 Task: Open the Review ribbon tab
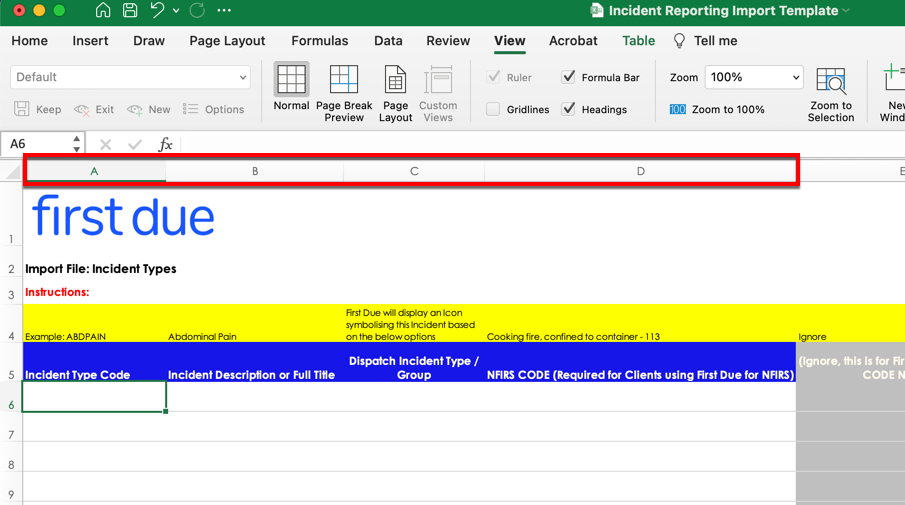pos(448,41)
